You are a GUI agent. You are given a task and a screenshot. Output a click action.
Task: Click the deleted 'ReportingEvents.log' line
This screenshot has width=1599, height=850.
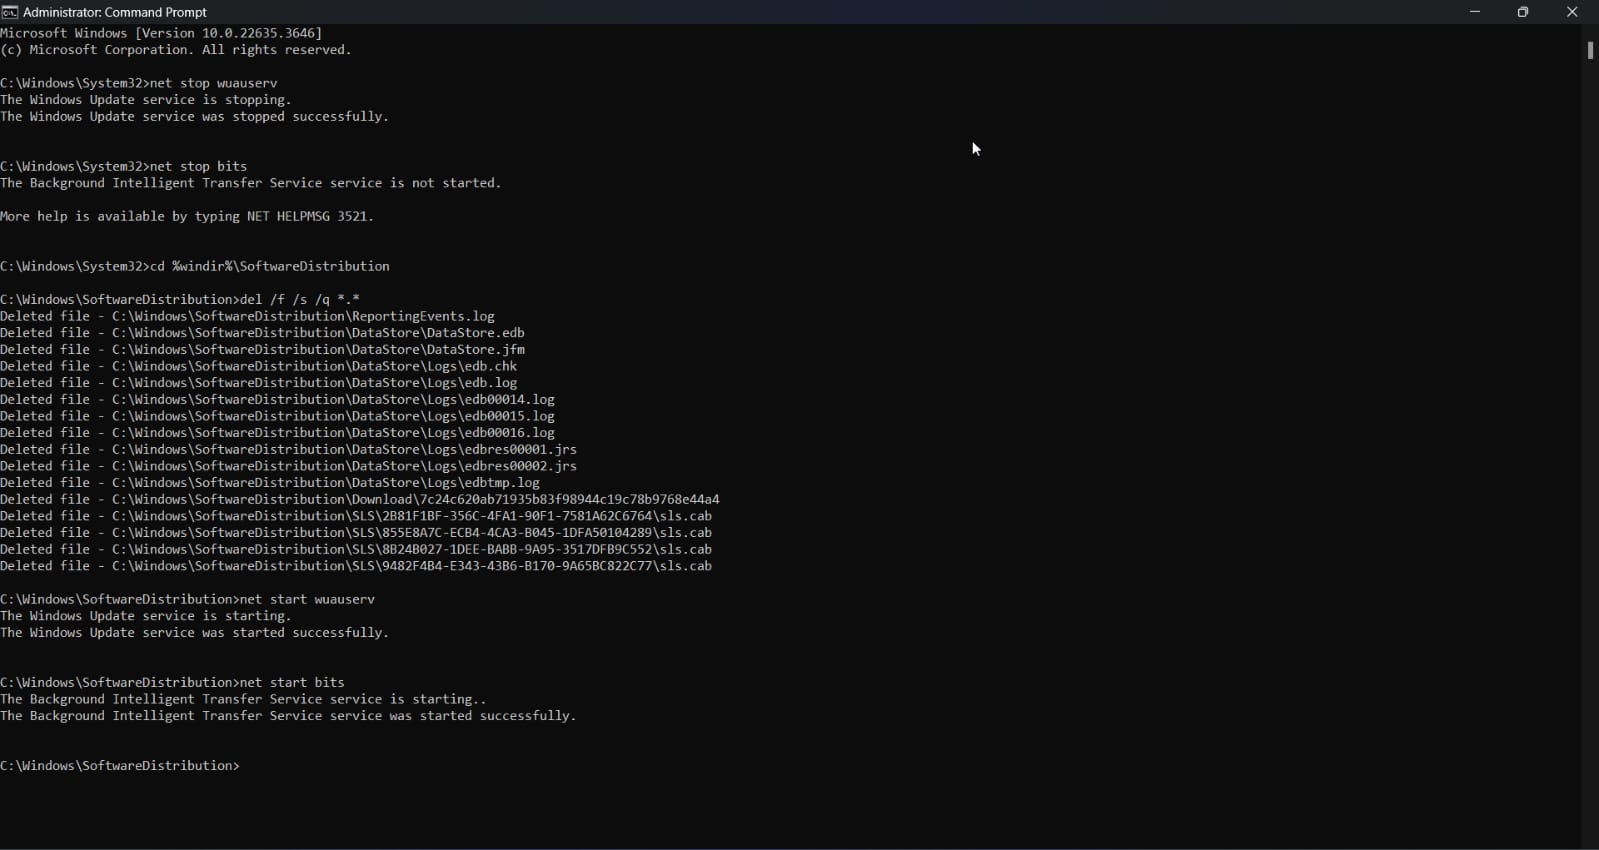click(x=248, y=316)
